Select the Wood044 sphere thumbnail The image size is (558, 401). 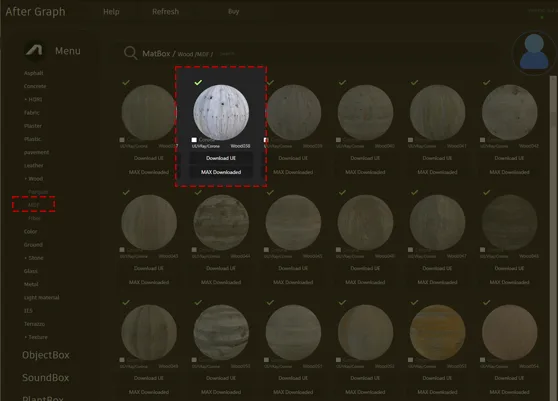(x=221, y=222)
